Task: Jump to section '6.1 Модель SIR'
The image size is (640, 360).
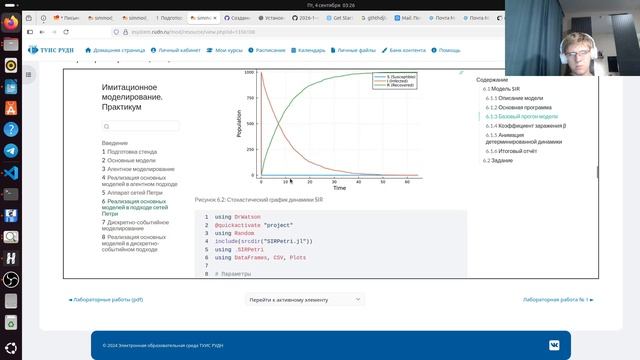Action: click(501, 89)
